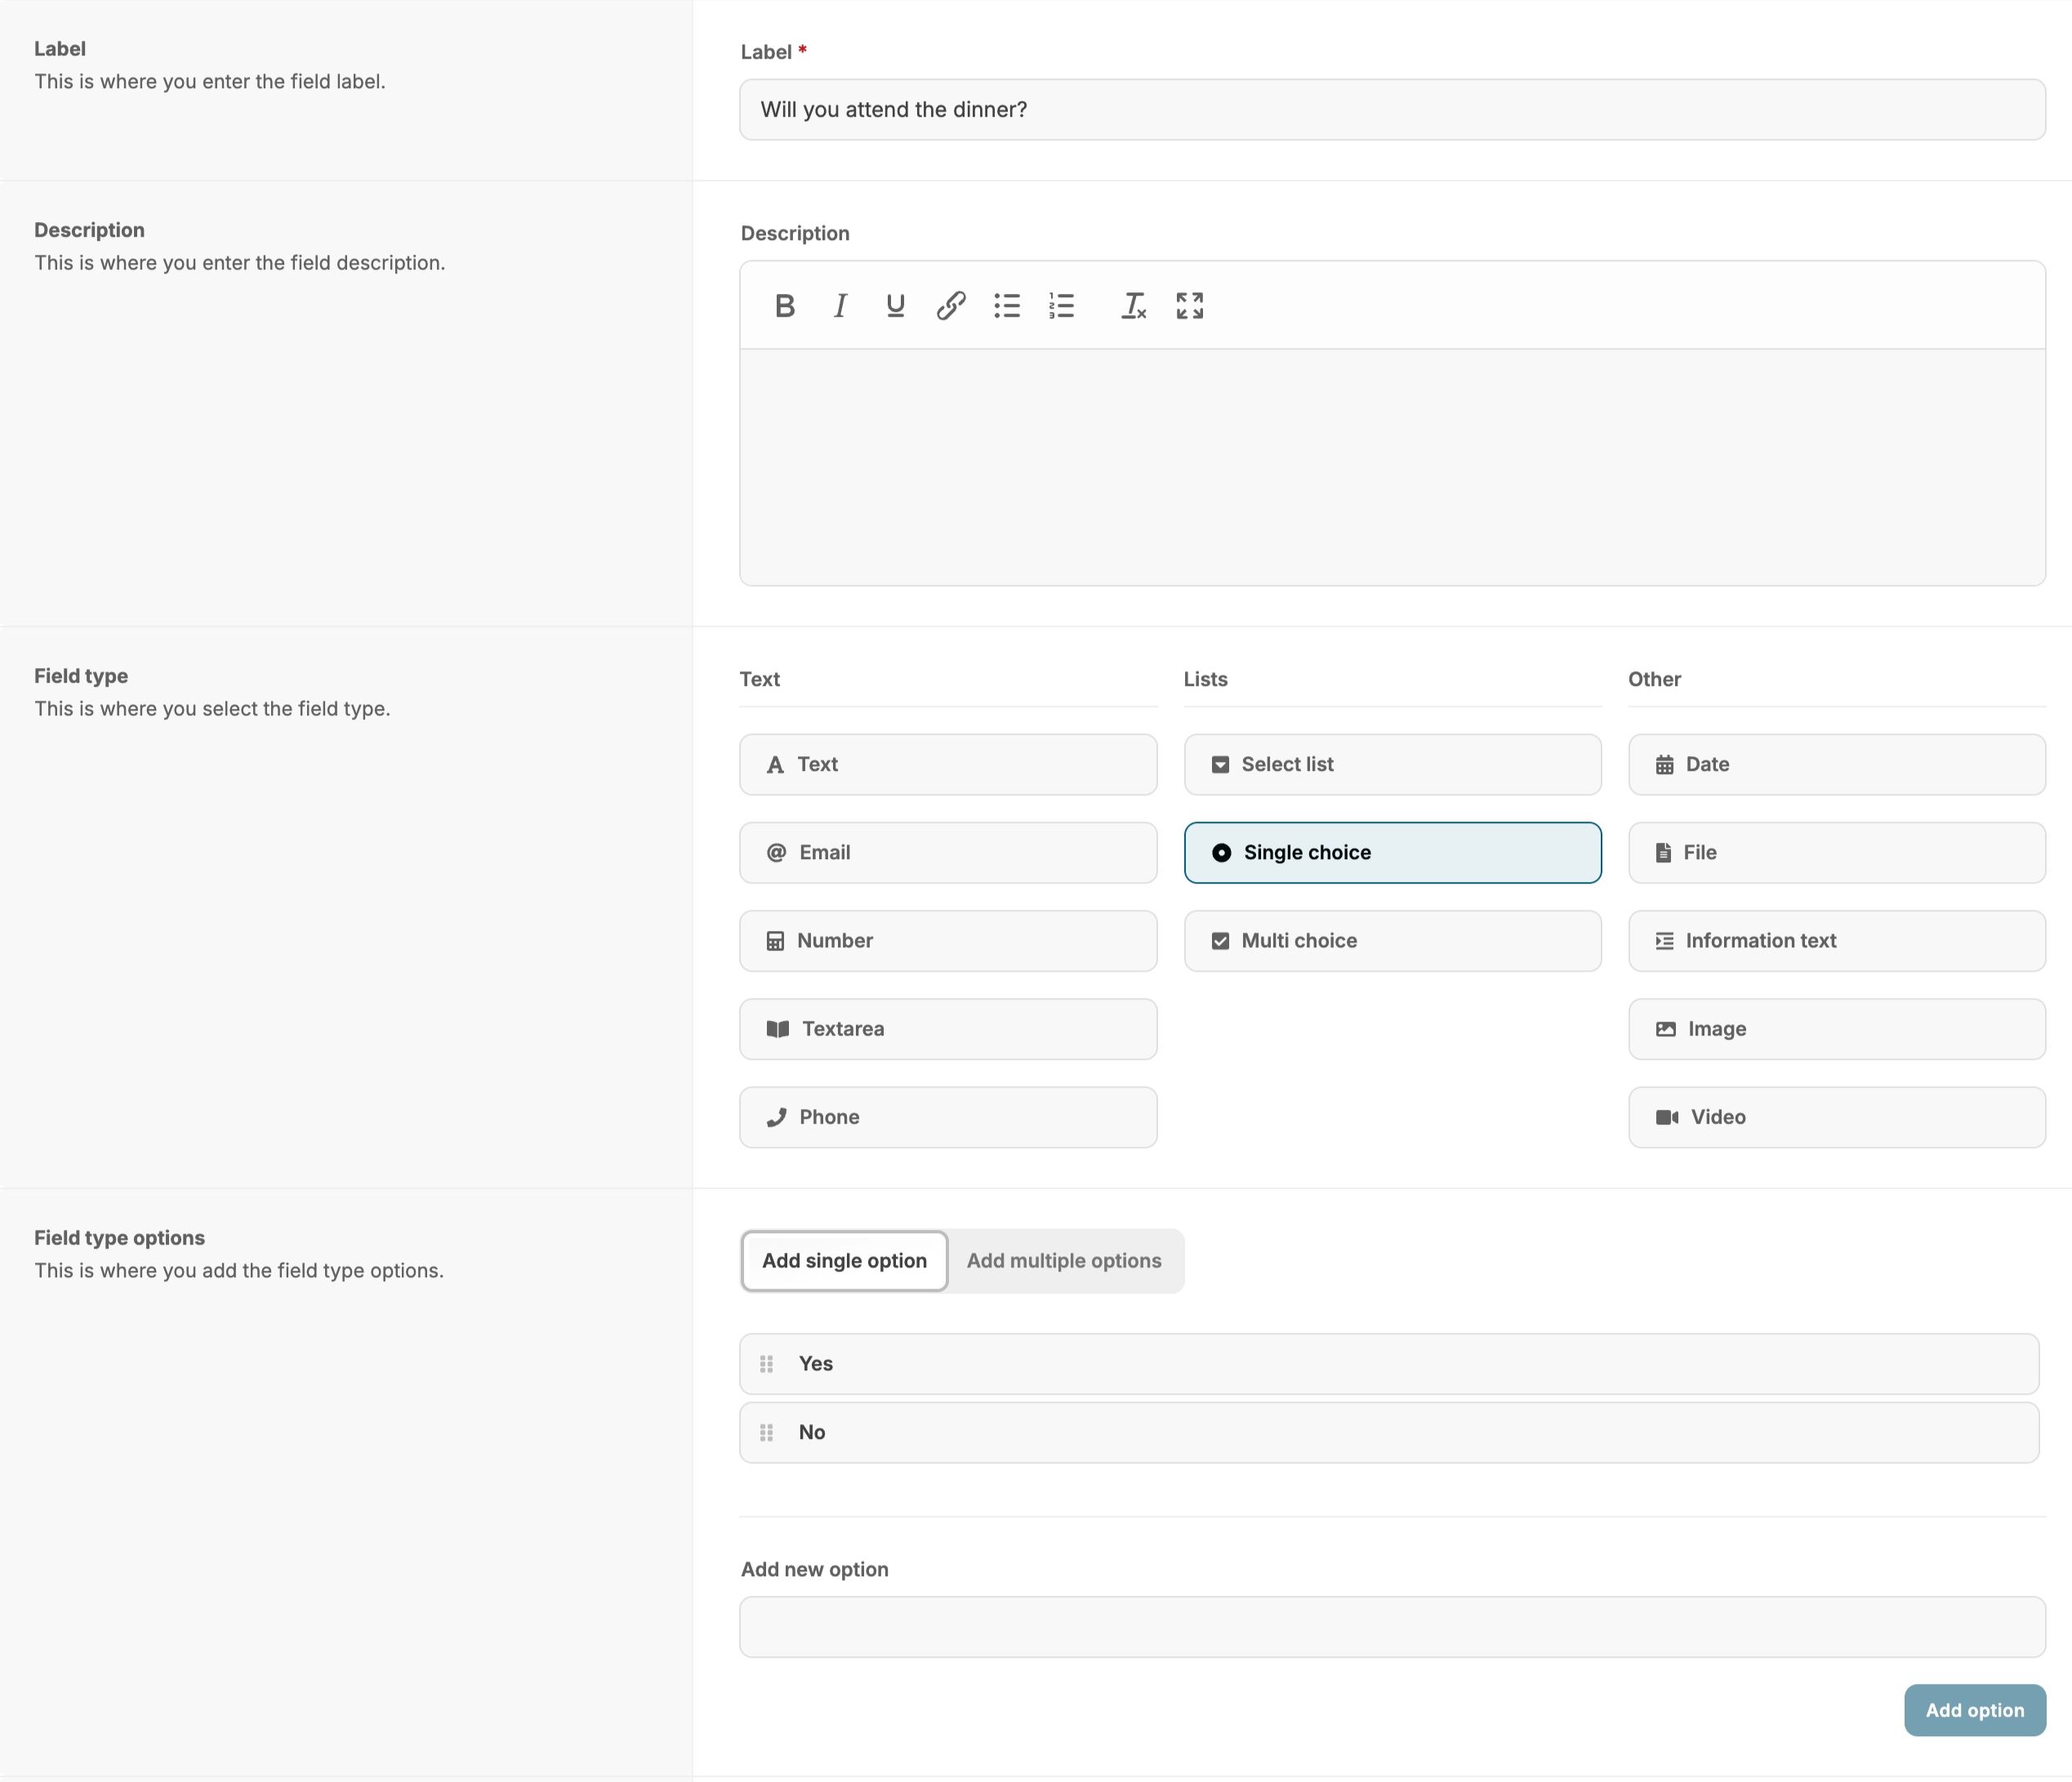This screenshot has width=2072, height=1782.
Task: Clear text formatting in the editor
Action: click(x=1133, y=306)
